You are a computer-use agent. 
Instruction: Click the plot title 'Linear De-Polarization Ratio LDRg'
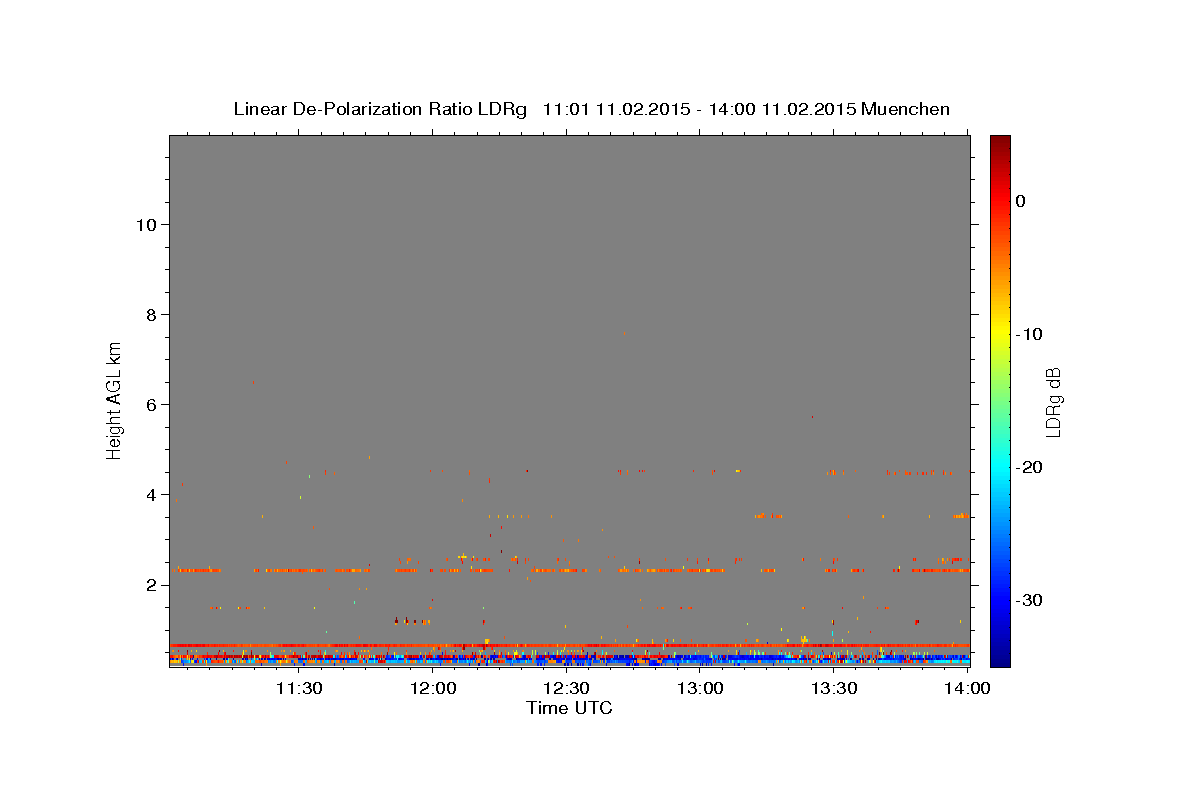point(380,109)
